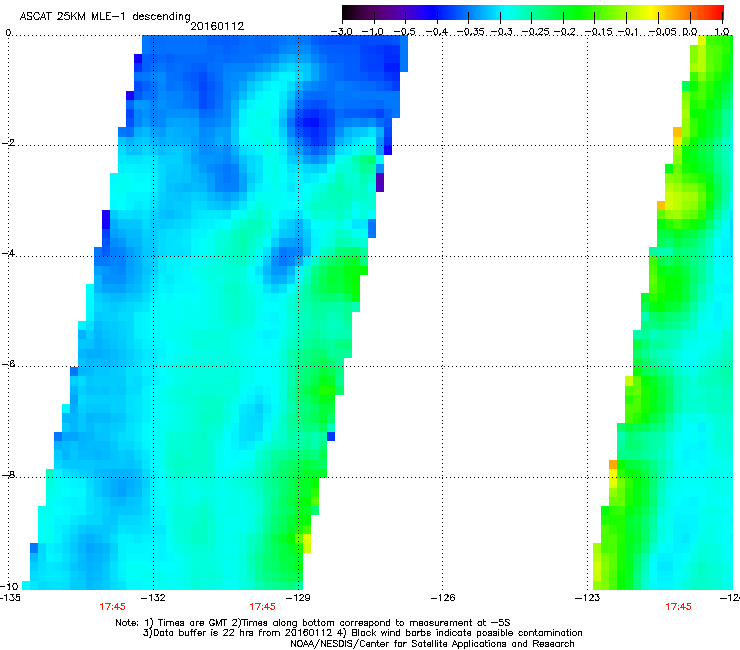Click the colorbar label -0.05
The image size is (740, 650).
tap(663, 32)
